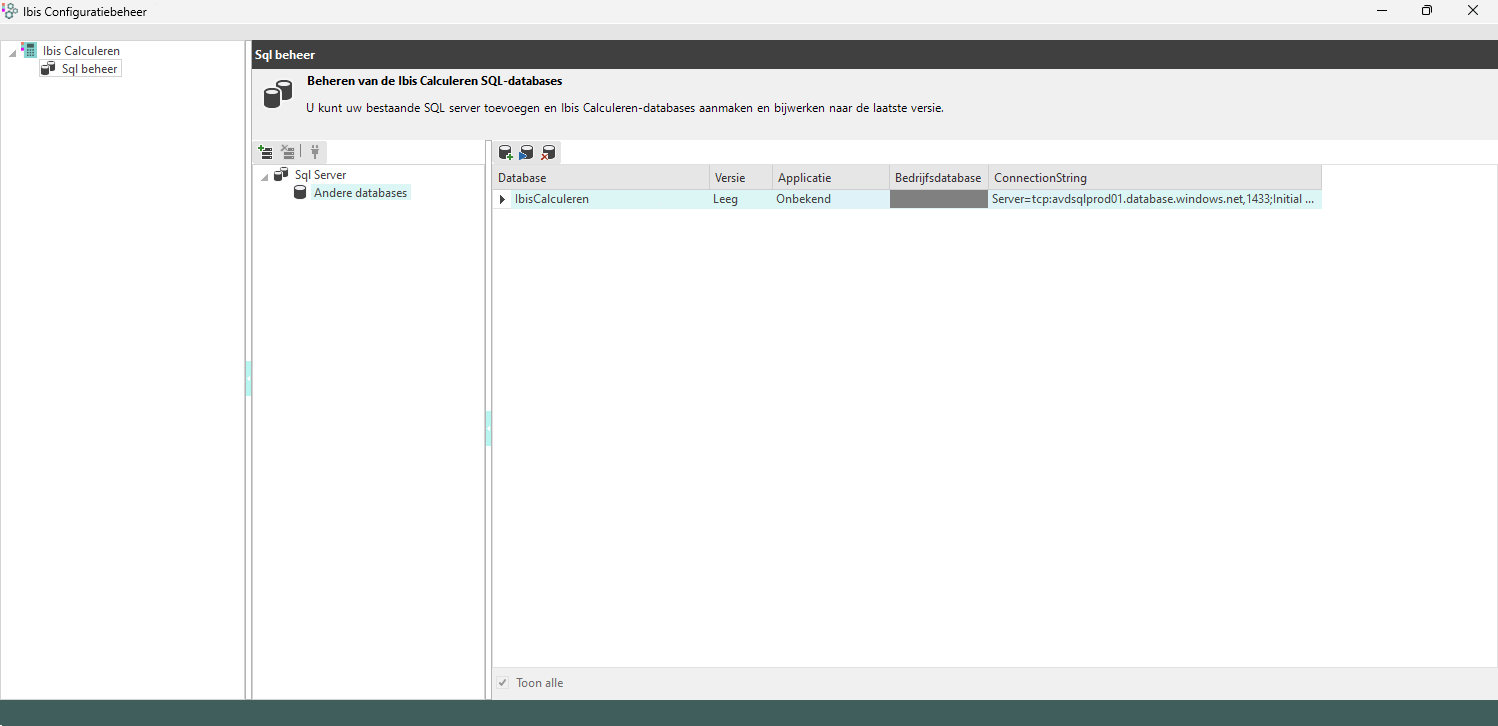
Task: Sort by the Database column header
Action: click(x=601, y=178)
